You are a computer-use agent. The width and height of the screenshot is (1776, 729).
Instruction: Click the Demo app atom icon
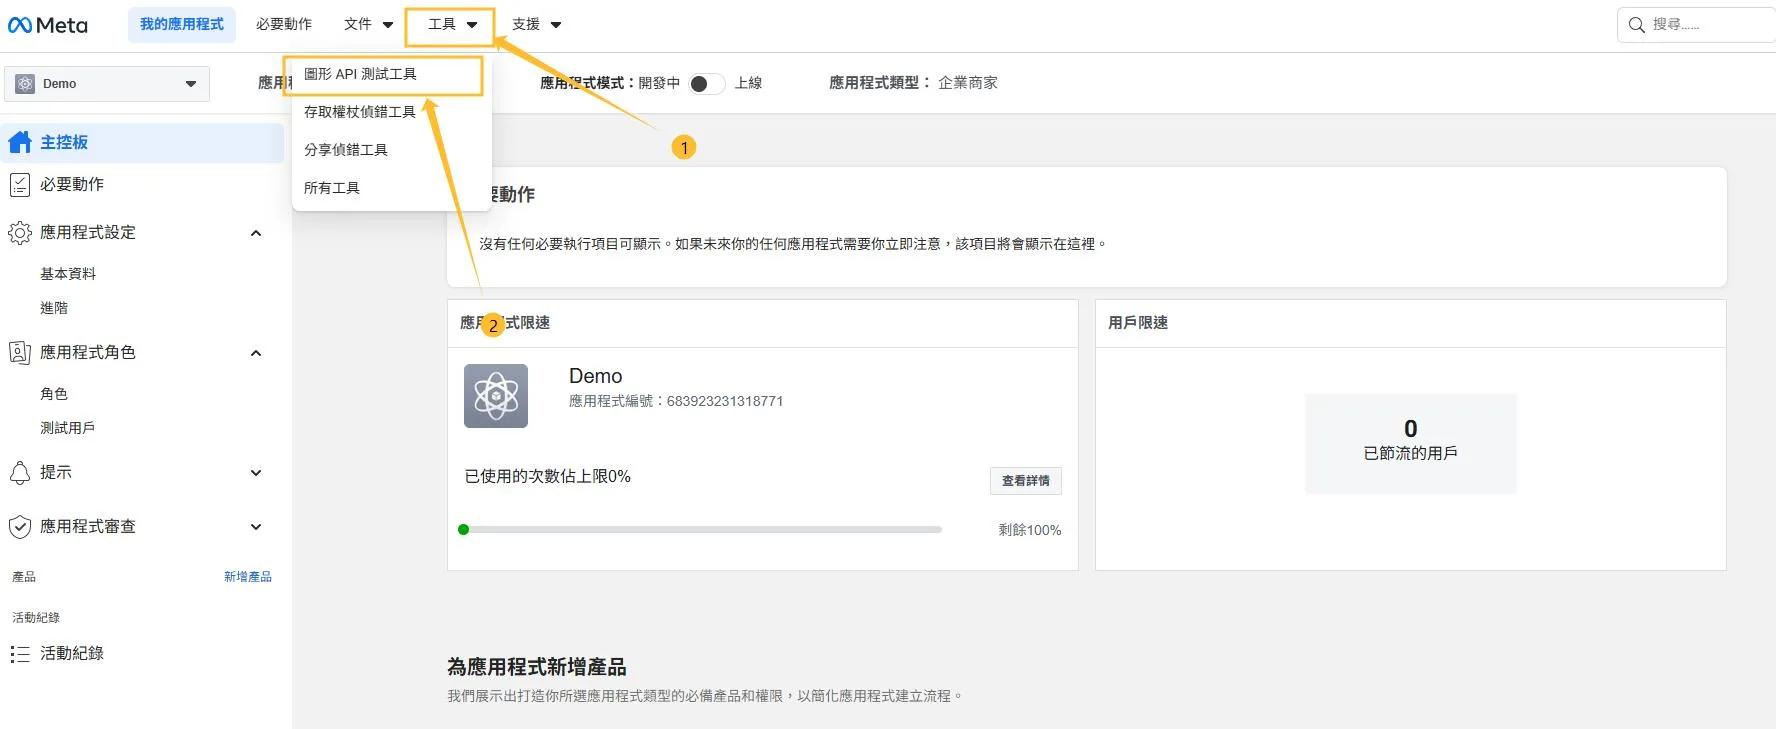pos(496,396)
